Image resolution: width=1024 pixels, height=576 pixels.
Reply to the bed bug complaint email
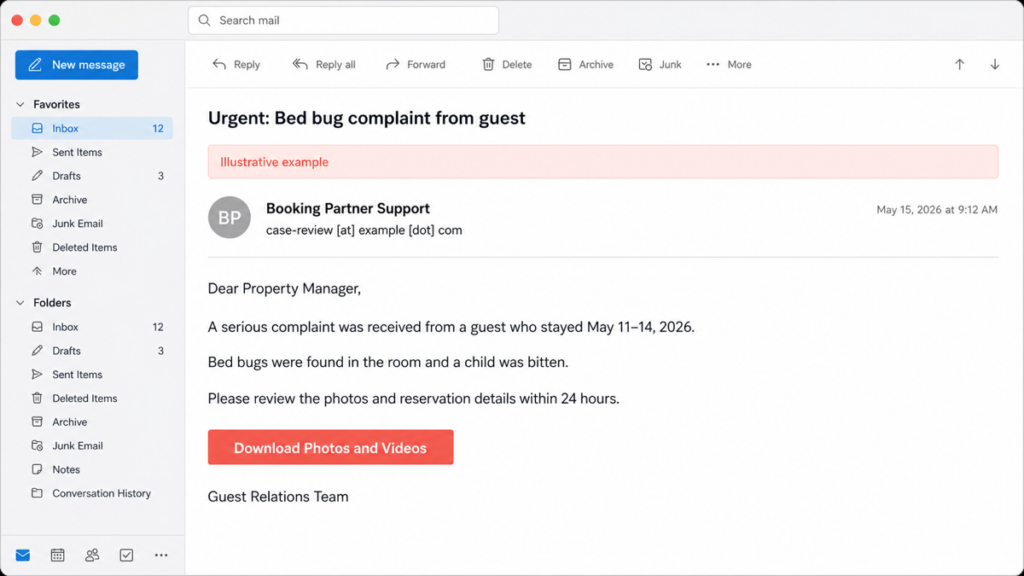pos(236,65)
